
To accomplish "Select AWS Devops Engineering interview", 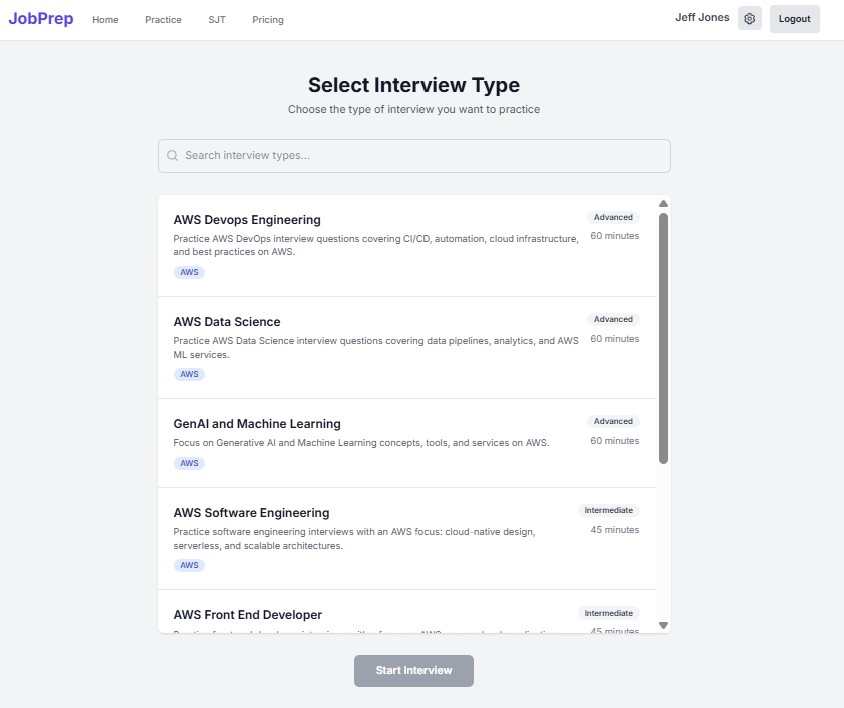I will pyautogui.click(x=407, y=246).
